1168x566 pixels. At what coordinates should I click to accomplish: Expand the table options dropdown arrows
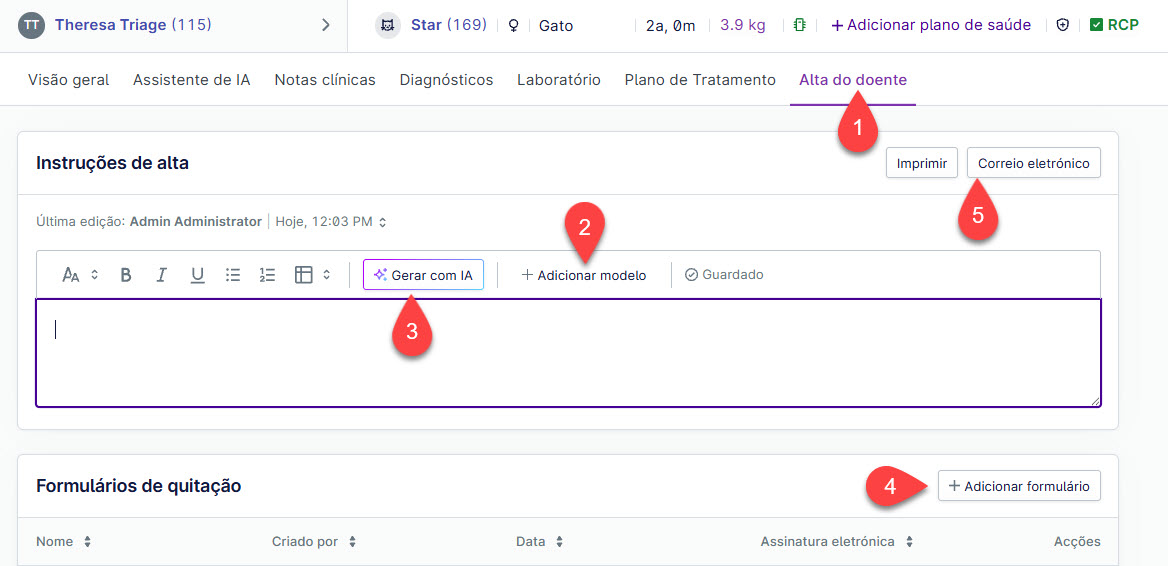click(326, 275)
